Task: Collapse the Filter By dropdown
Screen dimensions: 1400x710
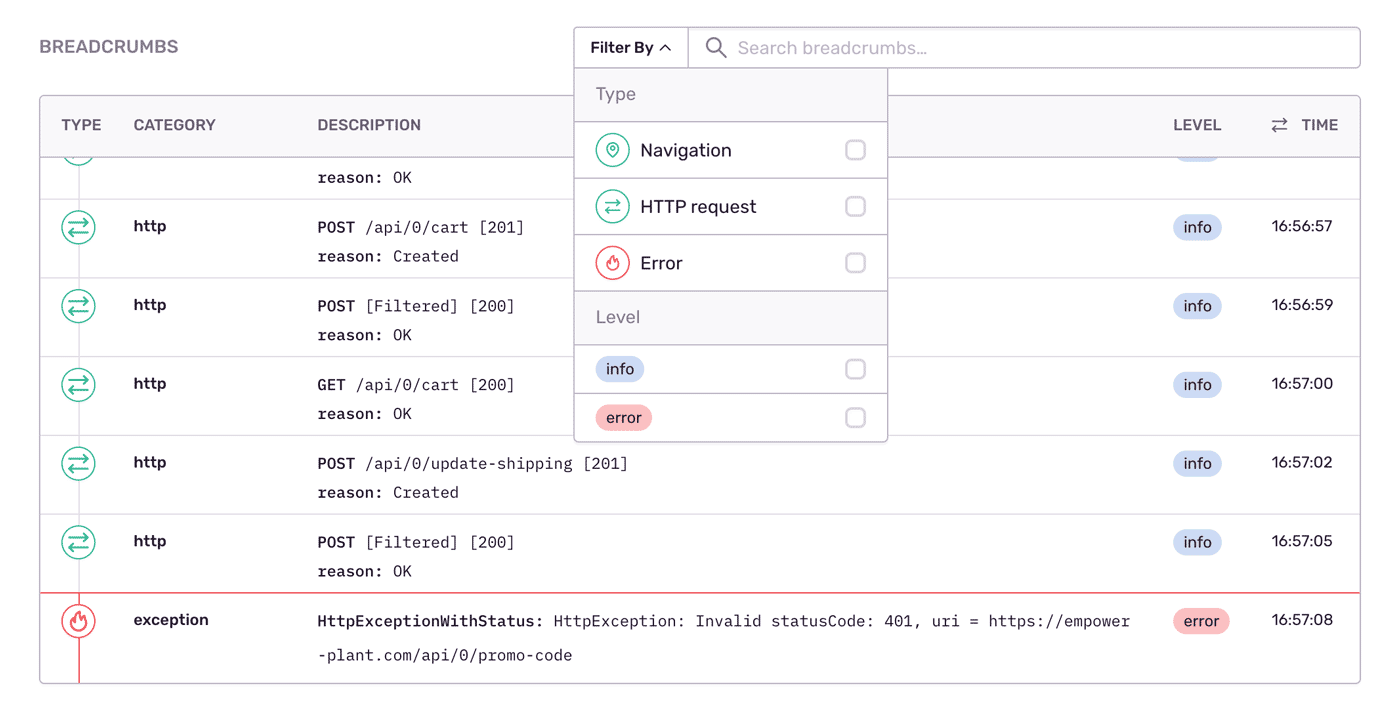Action: click(630, 48)
